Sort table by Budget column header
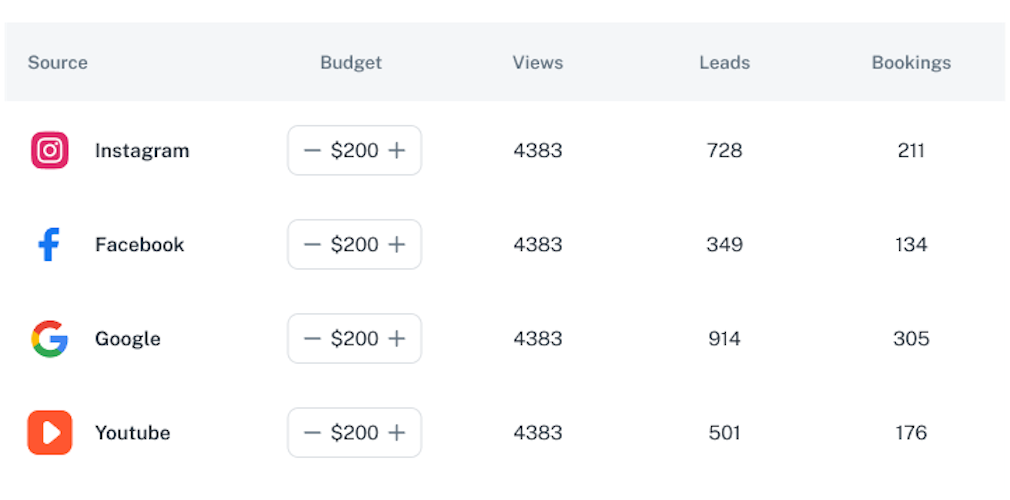Screen dimensions: 1010x500 click(x=351, y=62)
